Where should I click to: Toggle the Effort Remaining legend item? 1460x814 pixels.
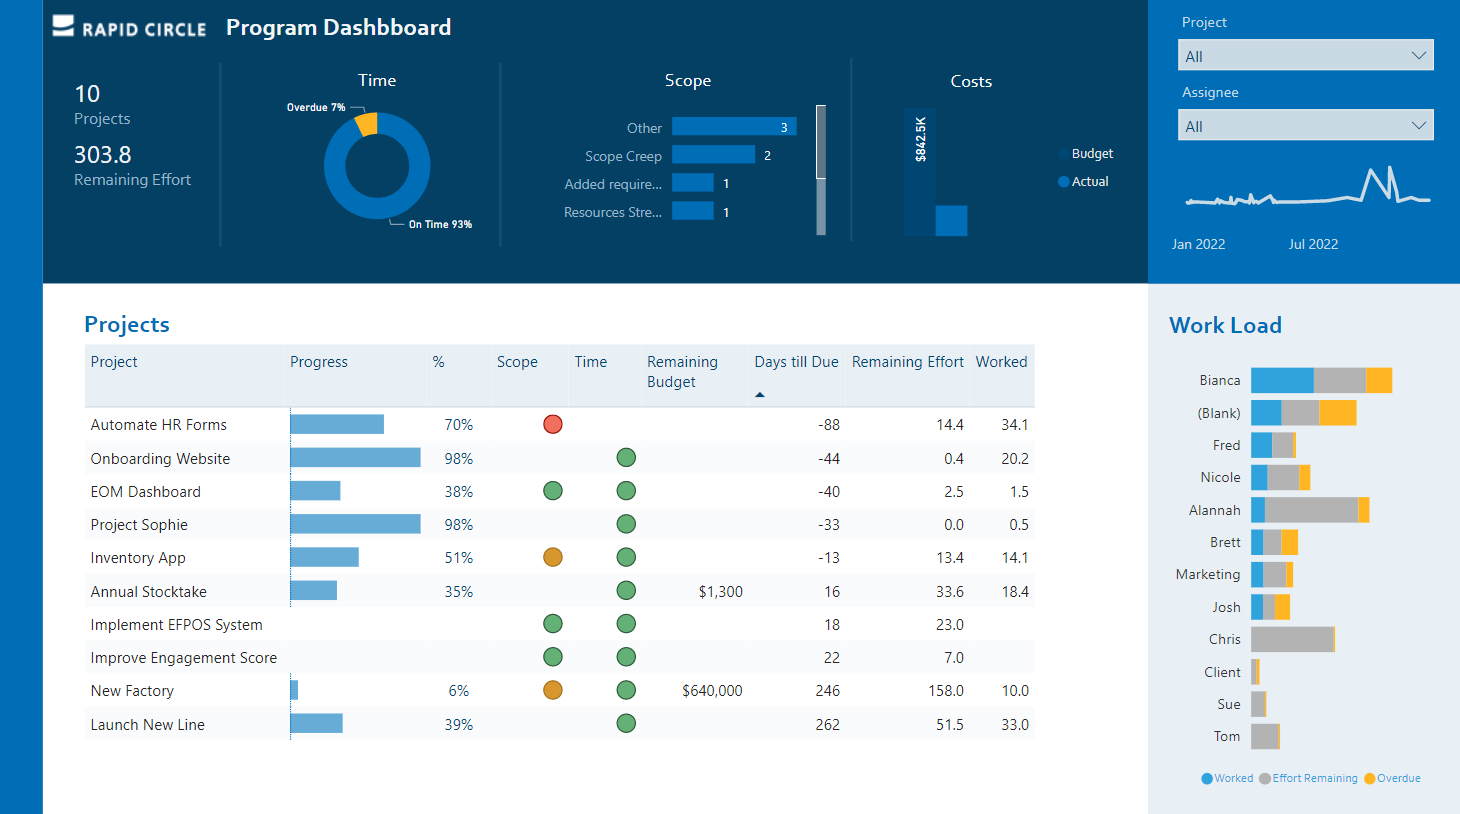pyautogui.click(x=1308, y=778)
